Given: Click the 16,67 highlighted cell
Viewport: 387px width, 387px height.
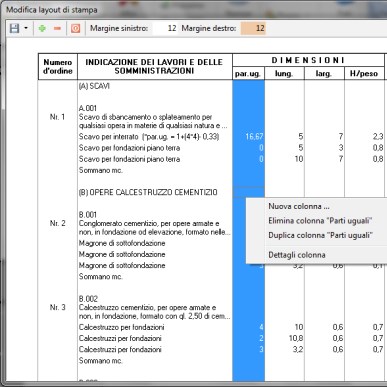Looking at the screenshot, I should click(x=254, y=137).
